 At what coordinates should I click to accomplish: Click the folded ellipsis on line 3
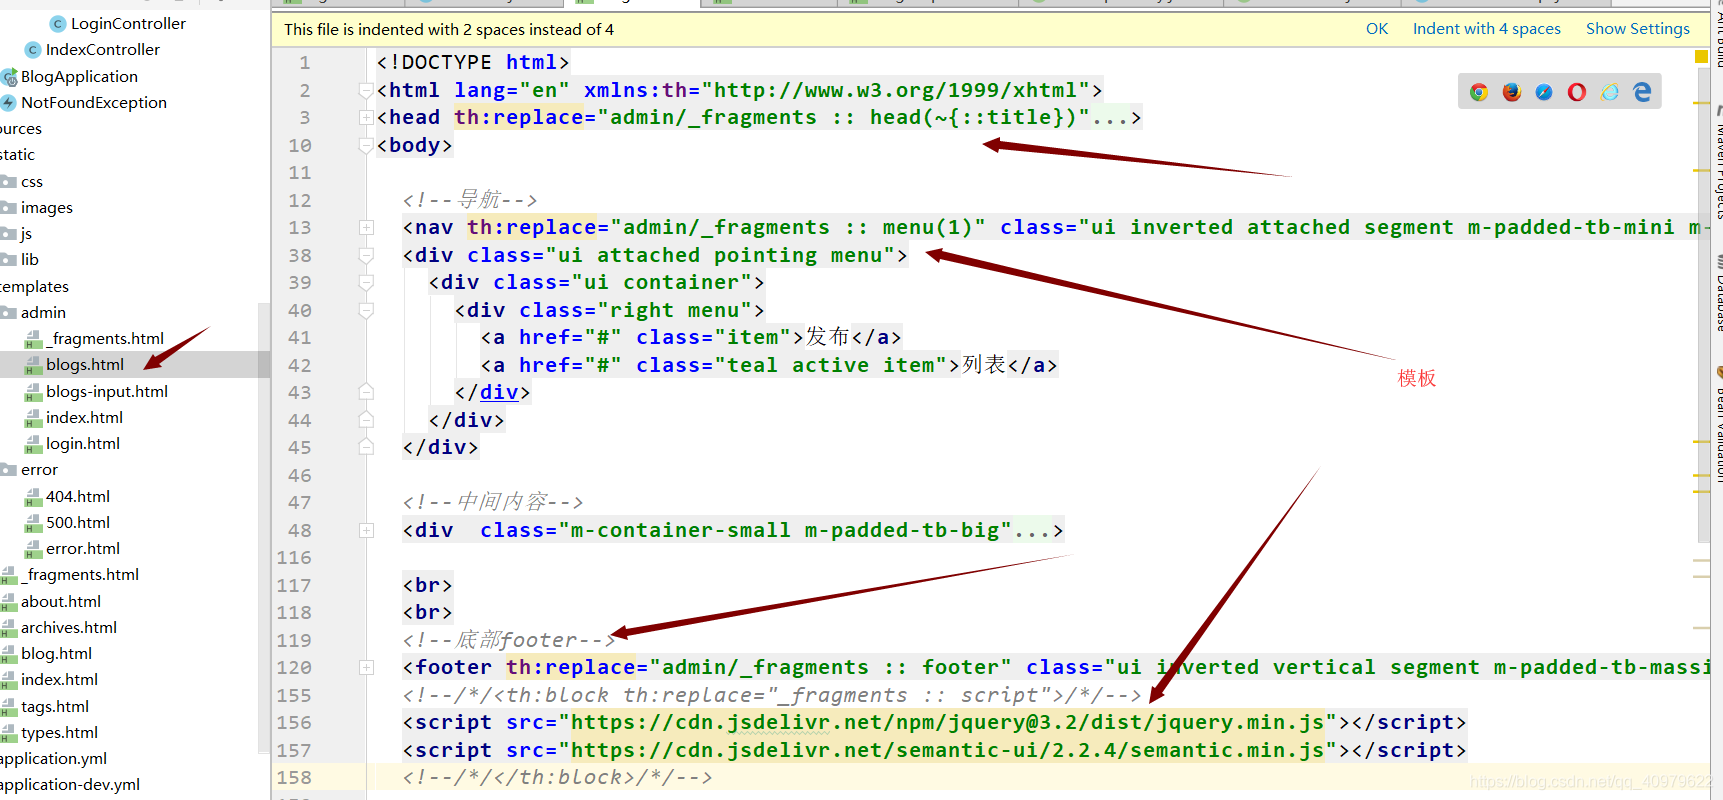[1109, 118]
